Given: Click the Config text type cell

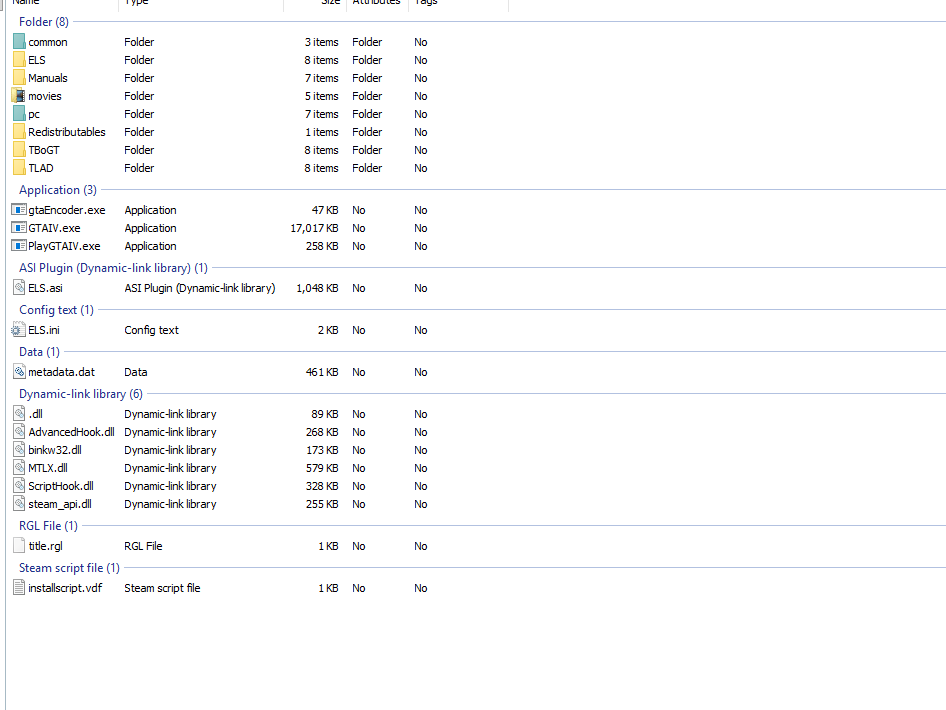Looking at the screenshot, I should pyautogui.click(x=151, y=330).
